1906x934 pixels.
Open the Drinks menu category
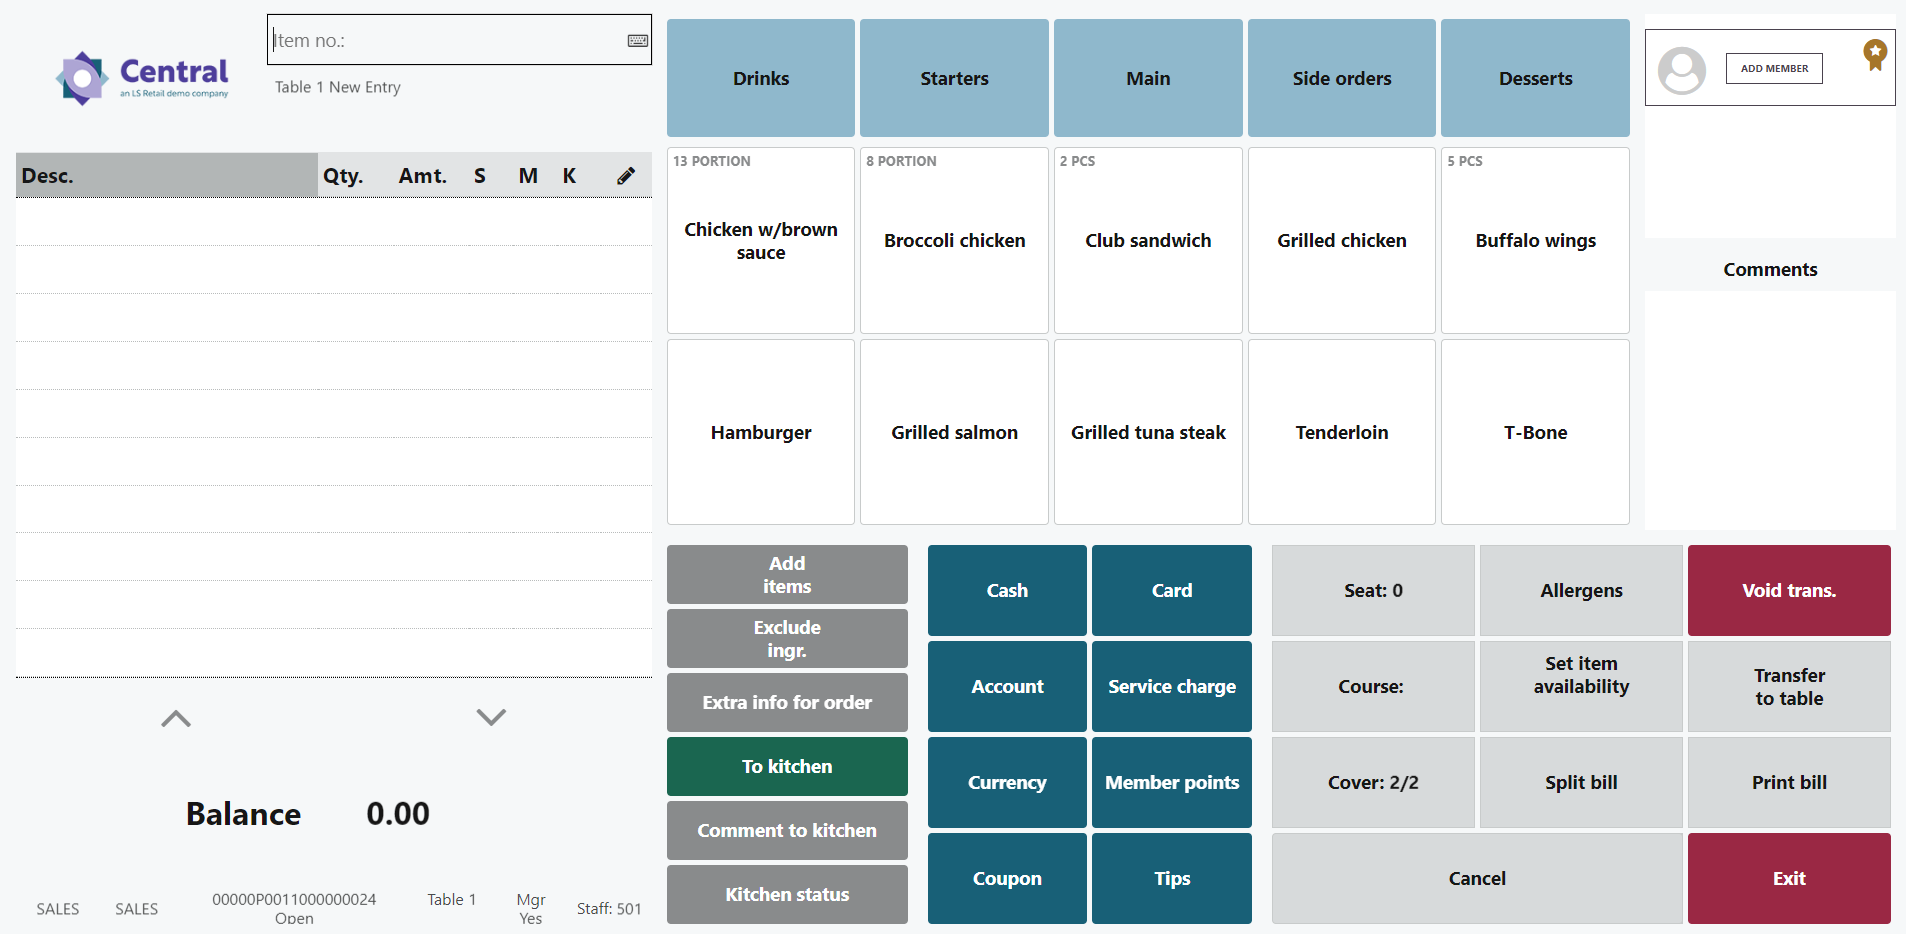click(760, 78)
